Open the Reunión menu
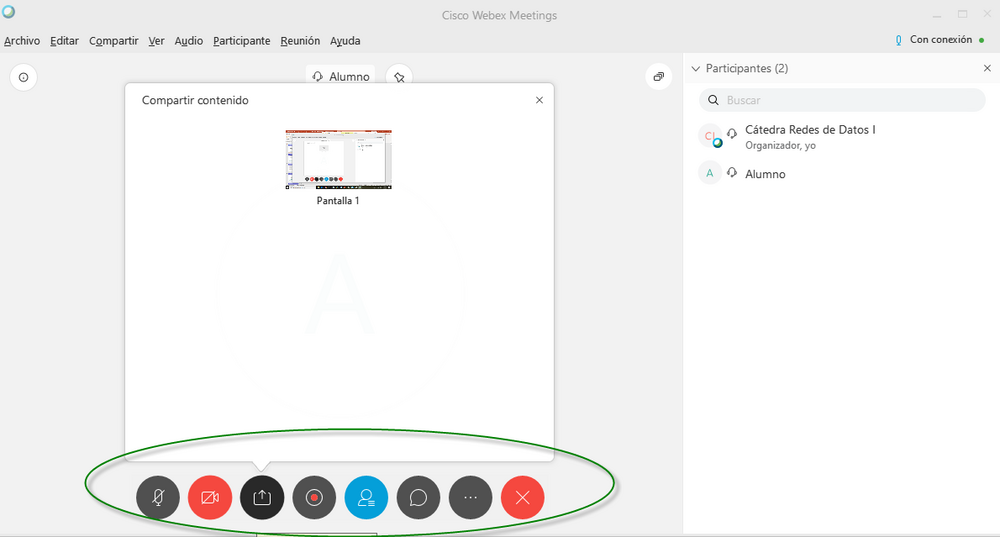 click(x=300, y=41)
